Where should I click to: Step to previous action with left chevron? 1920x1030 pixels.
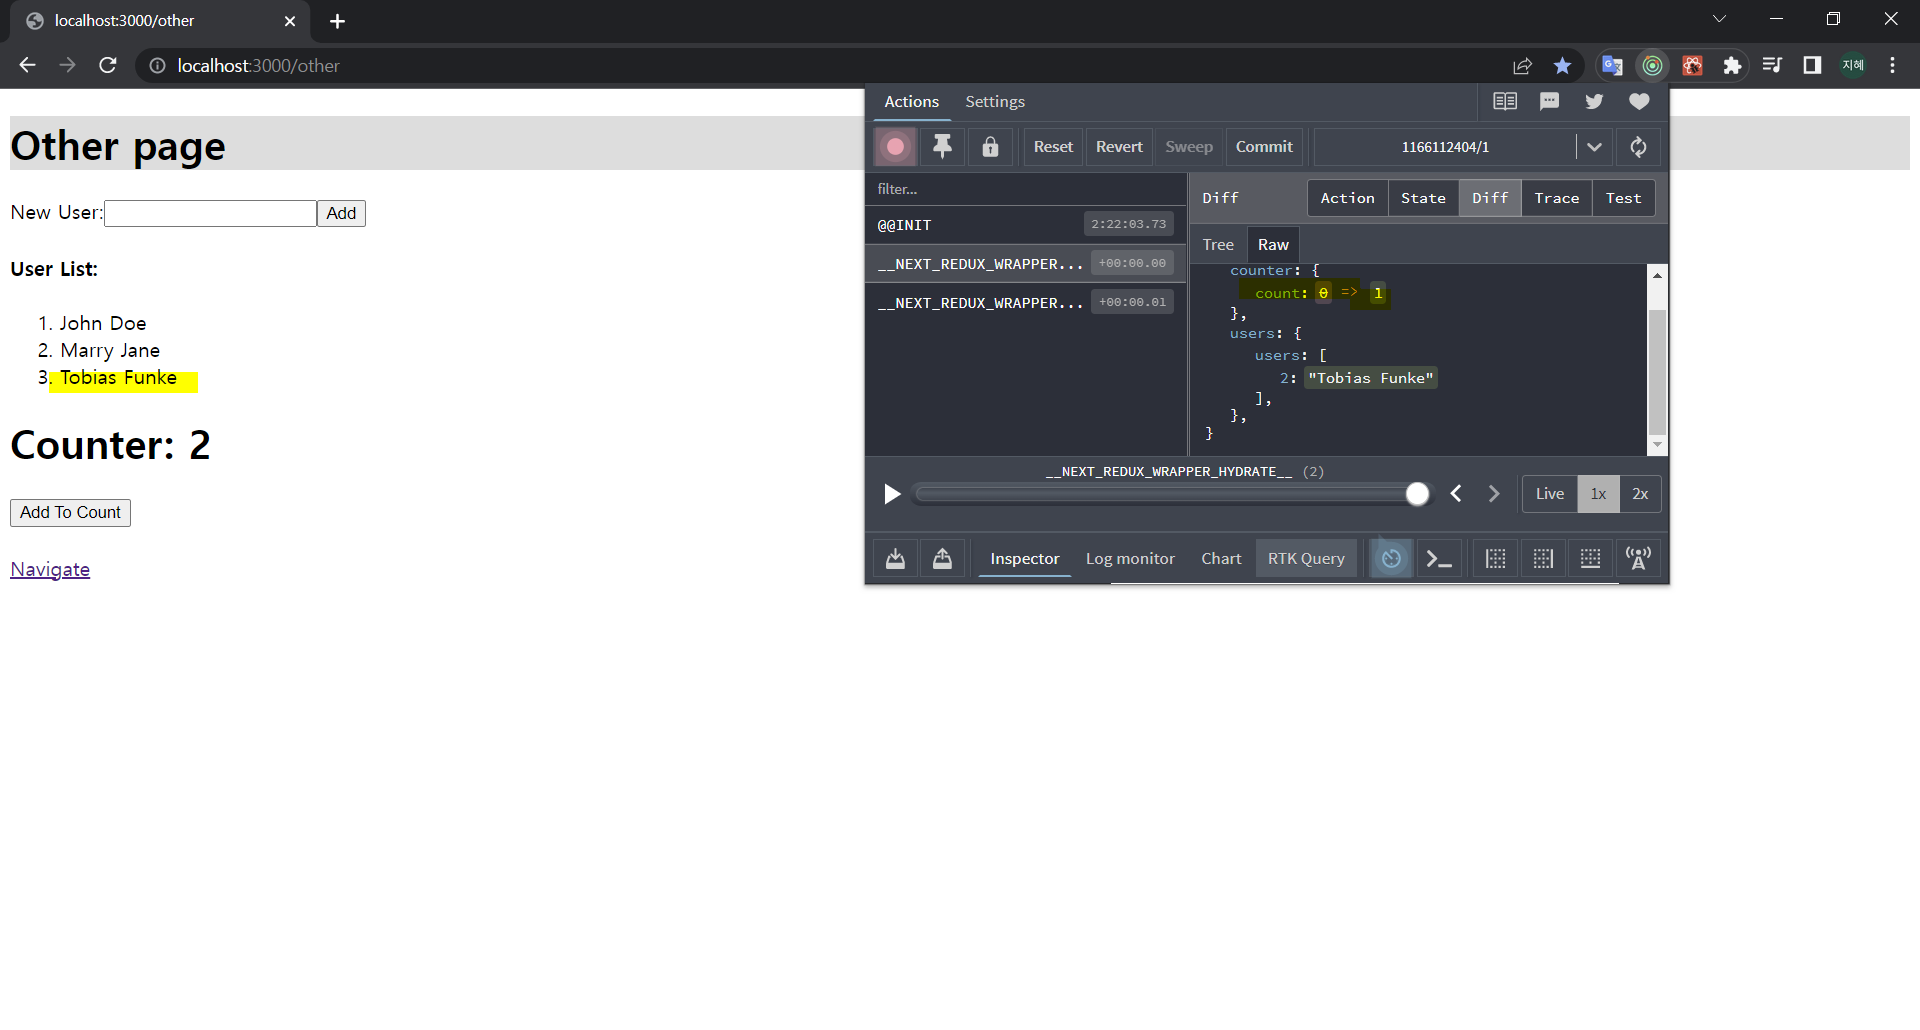click(1456, 494)
